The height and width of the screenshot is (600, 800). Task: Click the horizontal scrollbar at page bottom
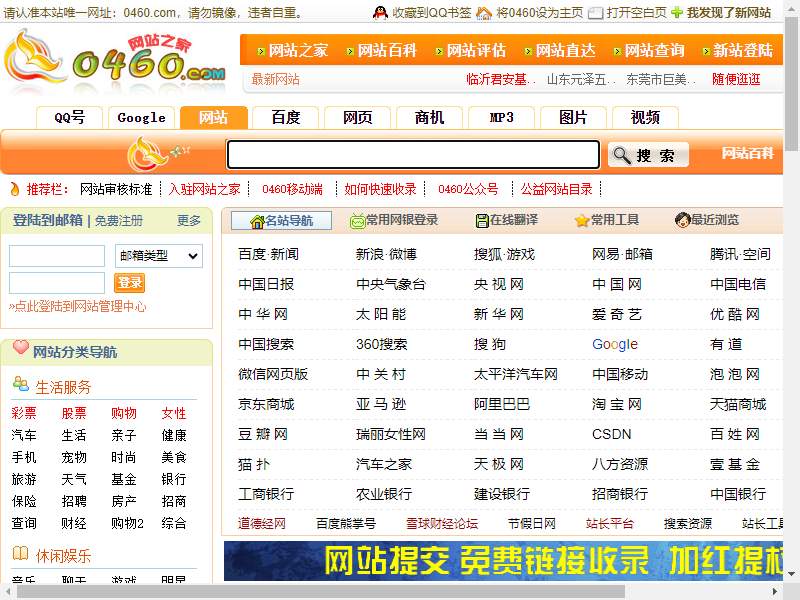[x=321, y=592]
